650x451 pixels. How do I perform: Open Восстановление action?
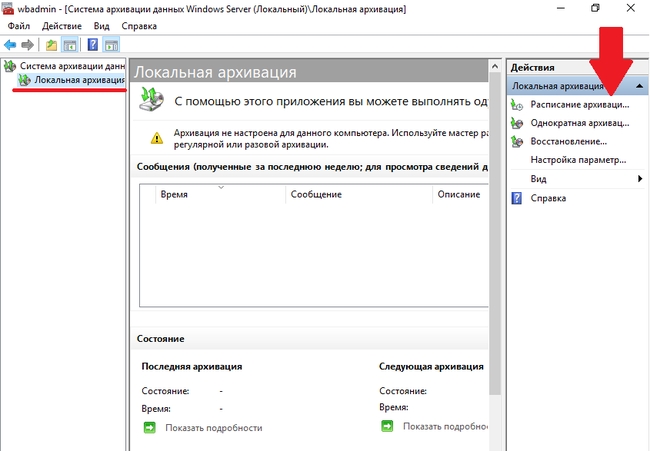tap(568, 142)
